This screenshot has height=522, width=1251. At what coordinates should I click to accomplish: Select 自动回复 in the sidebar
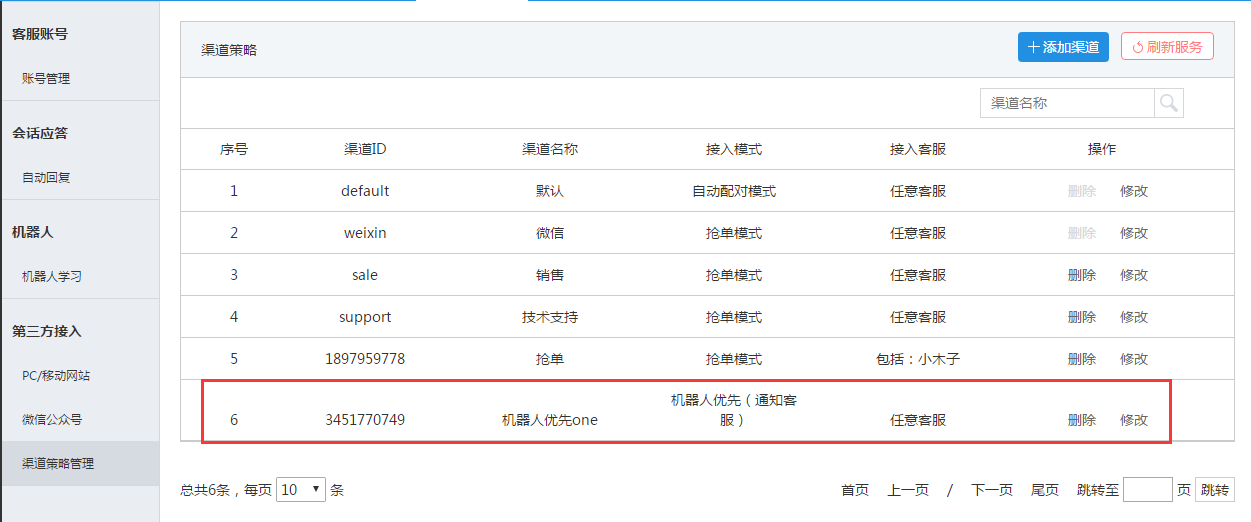pos(46,177)
